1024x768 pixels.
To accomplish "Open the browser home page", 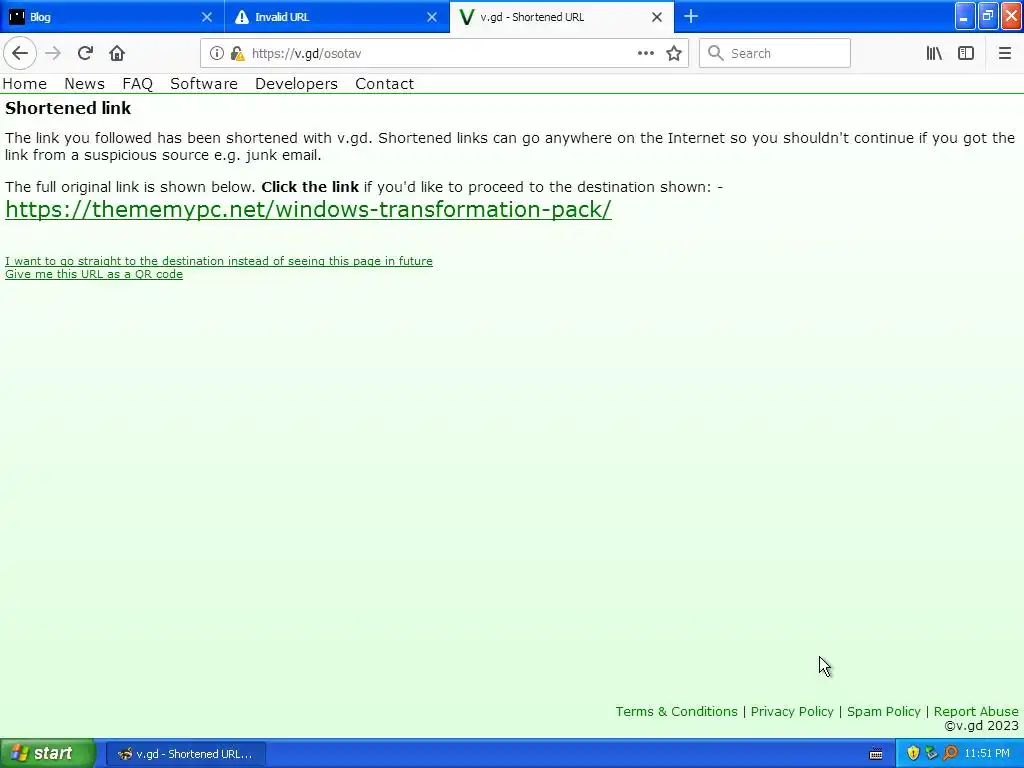I will tap(117, 54).
